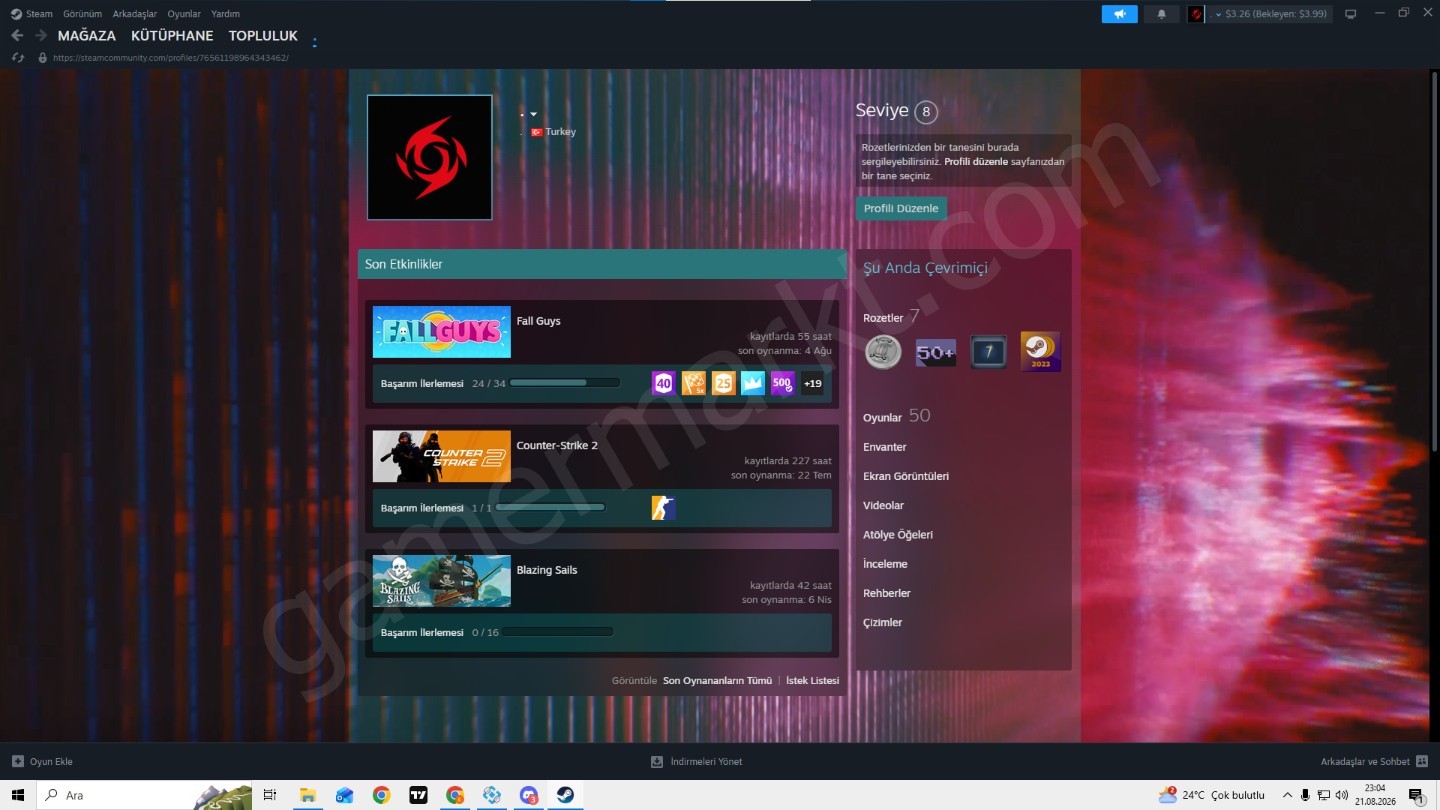This screenshot has width=1440, height=810.
Task: Click the Blazing Sails achievement progress bar
Action: (x=558, y=632)
